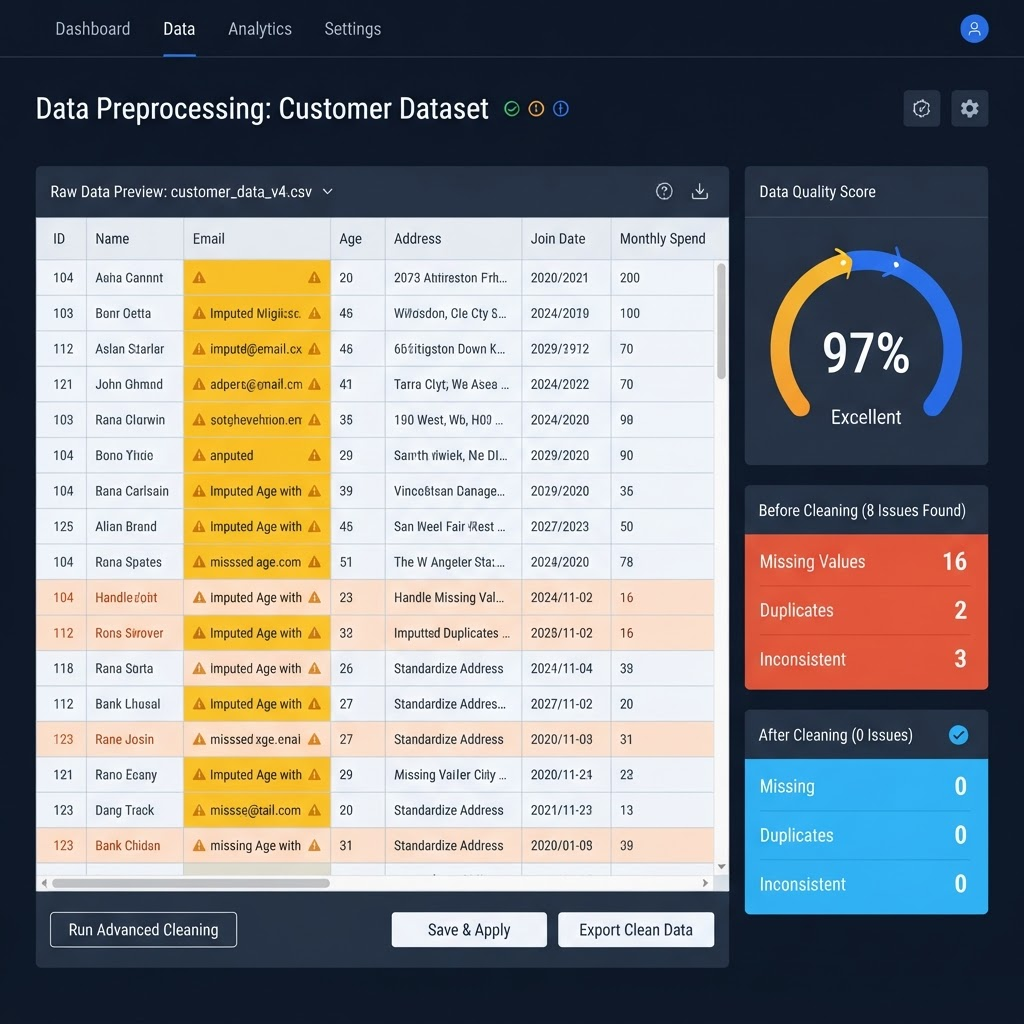Image resolution: width=1024 pixels, height=1024 pixels.
Task: Click warning icon beside Imputed Migiisc.
Action: [x=199, y=313]
